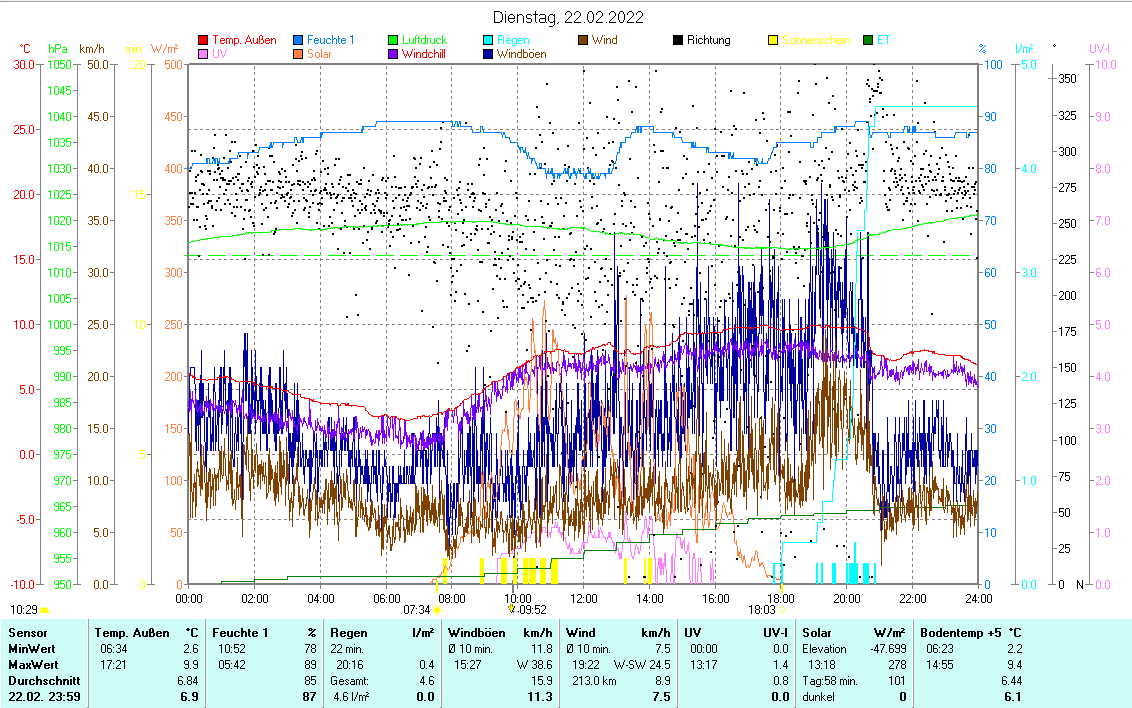Click the chart title Dienstag, 22.02.2022
This screenshot has width=1132, height=708.
point(568,17)
